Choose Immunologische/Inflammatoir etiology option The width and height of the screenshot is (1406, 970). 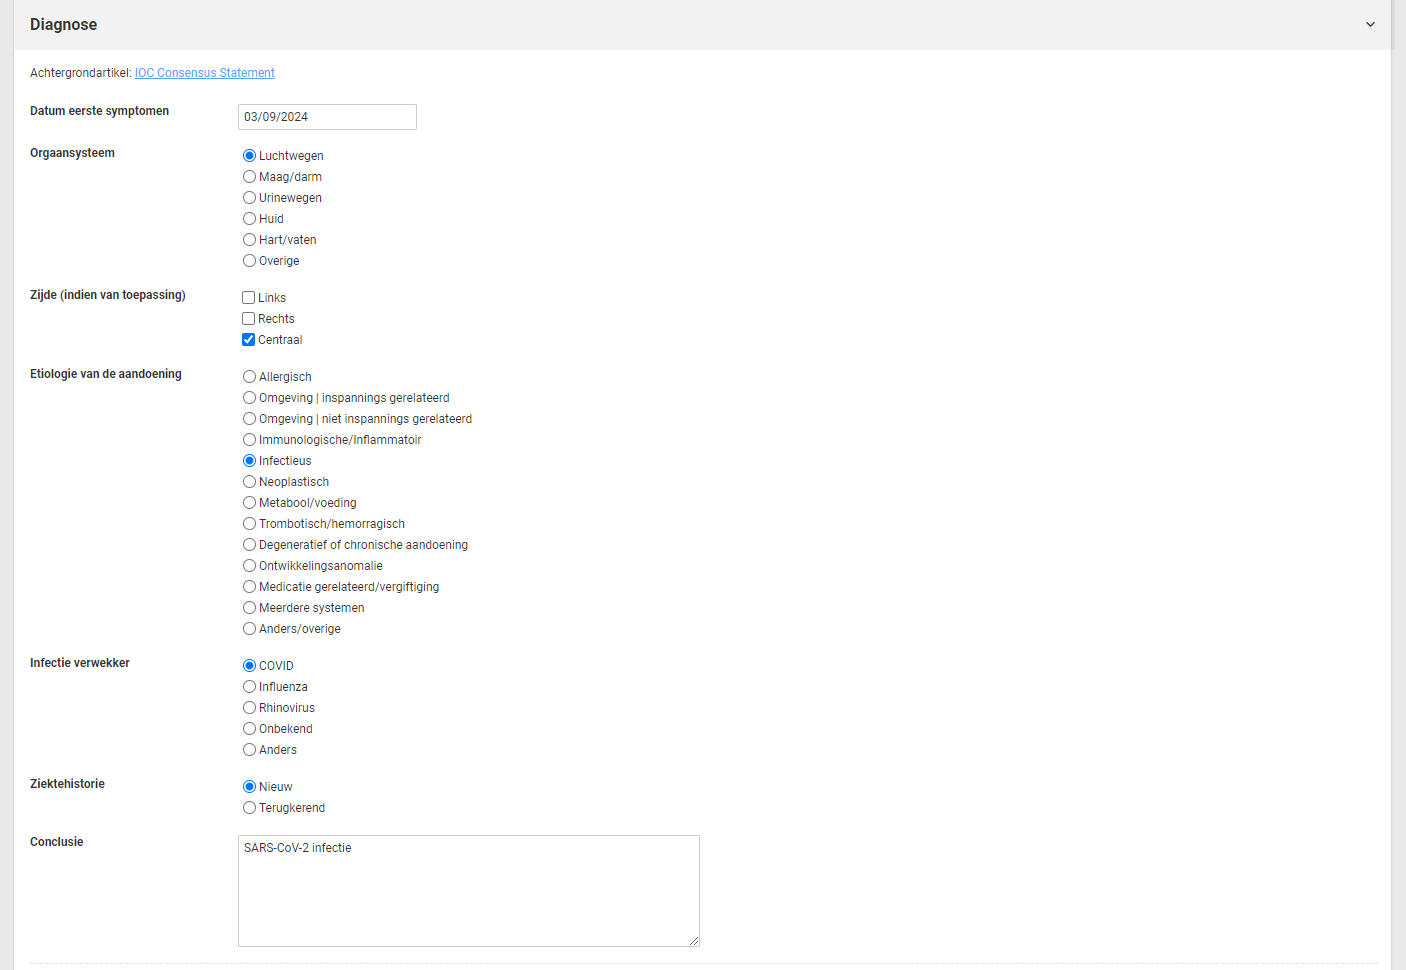249,440
